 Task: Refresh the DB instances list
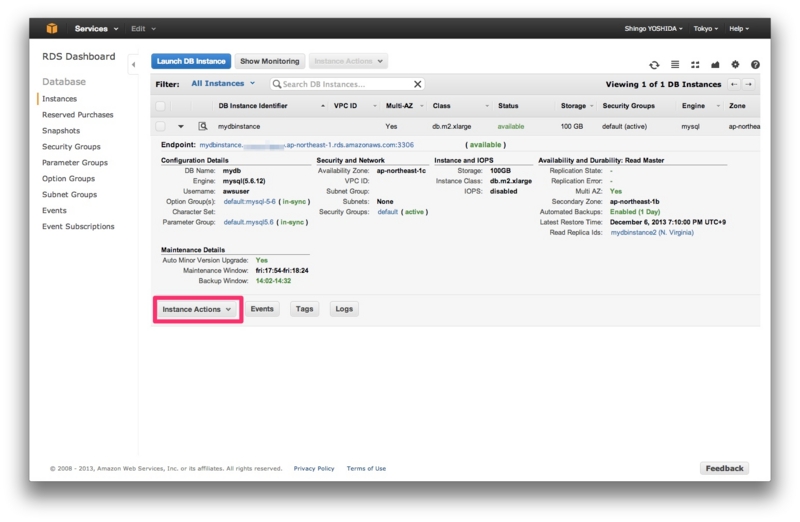[654, 65]
